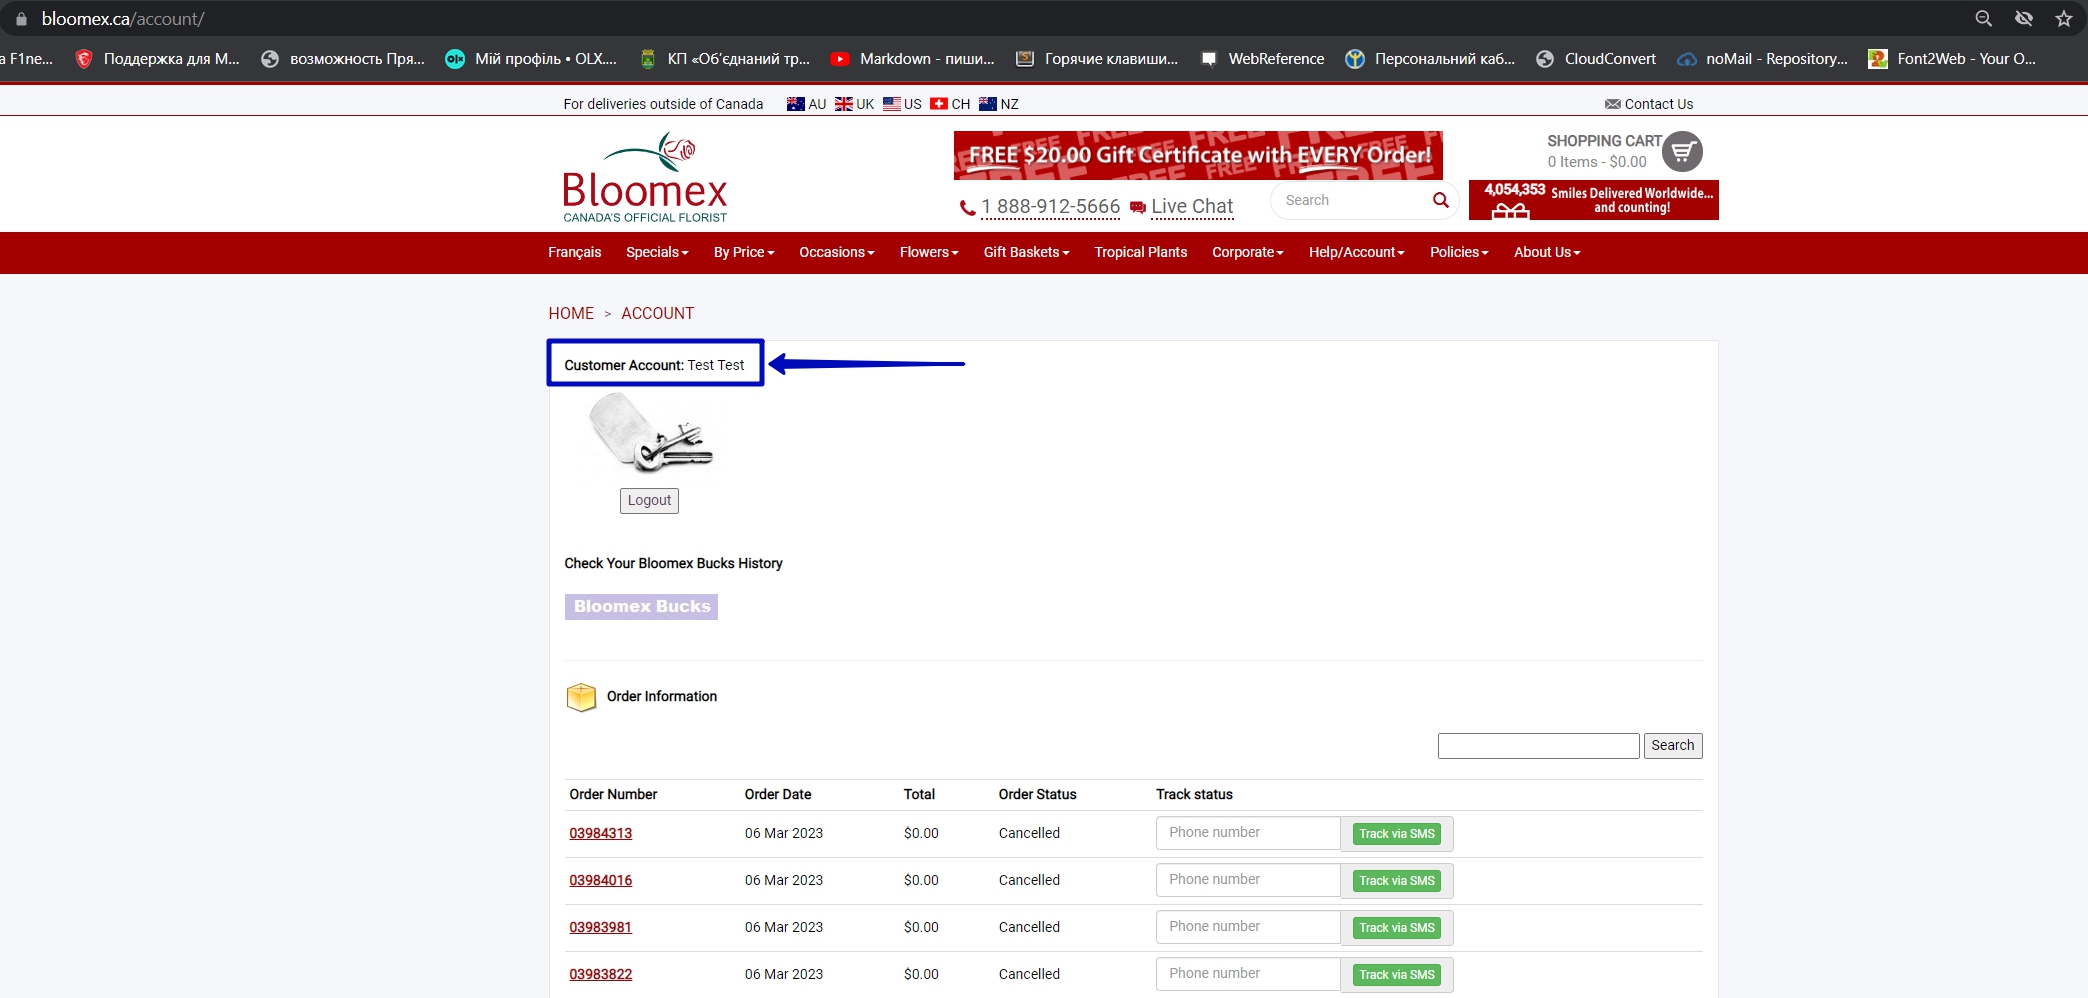Click the order search text field
Viewport: 2088px width, 998px height.
pyautogui.click(x=1538, y=746)
